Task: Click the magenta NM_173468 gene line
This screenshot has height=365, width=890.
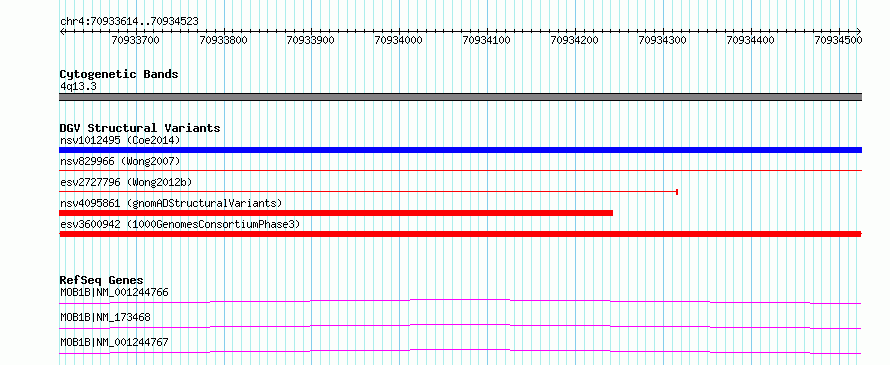Action: coord(460,326)
